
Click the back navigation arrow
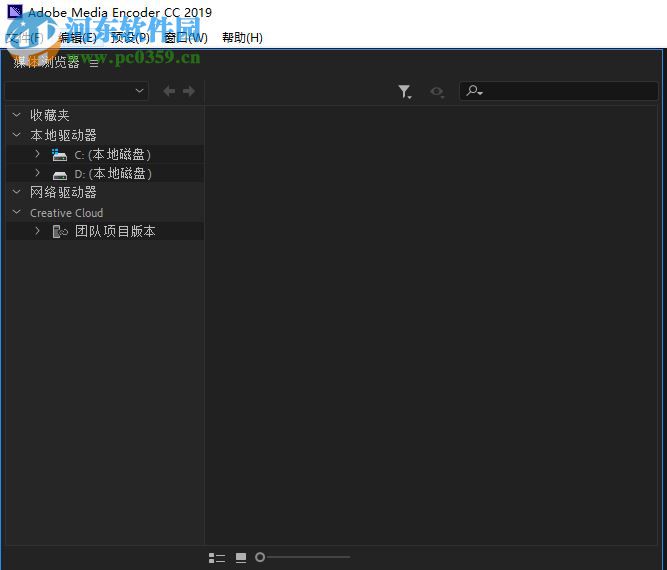point(169,91)
